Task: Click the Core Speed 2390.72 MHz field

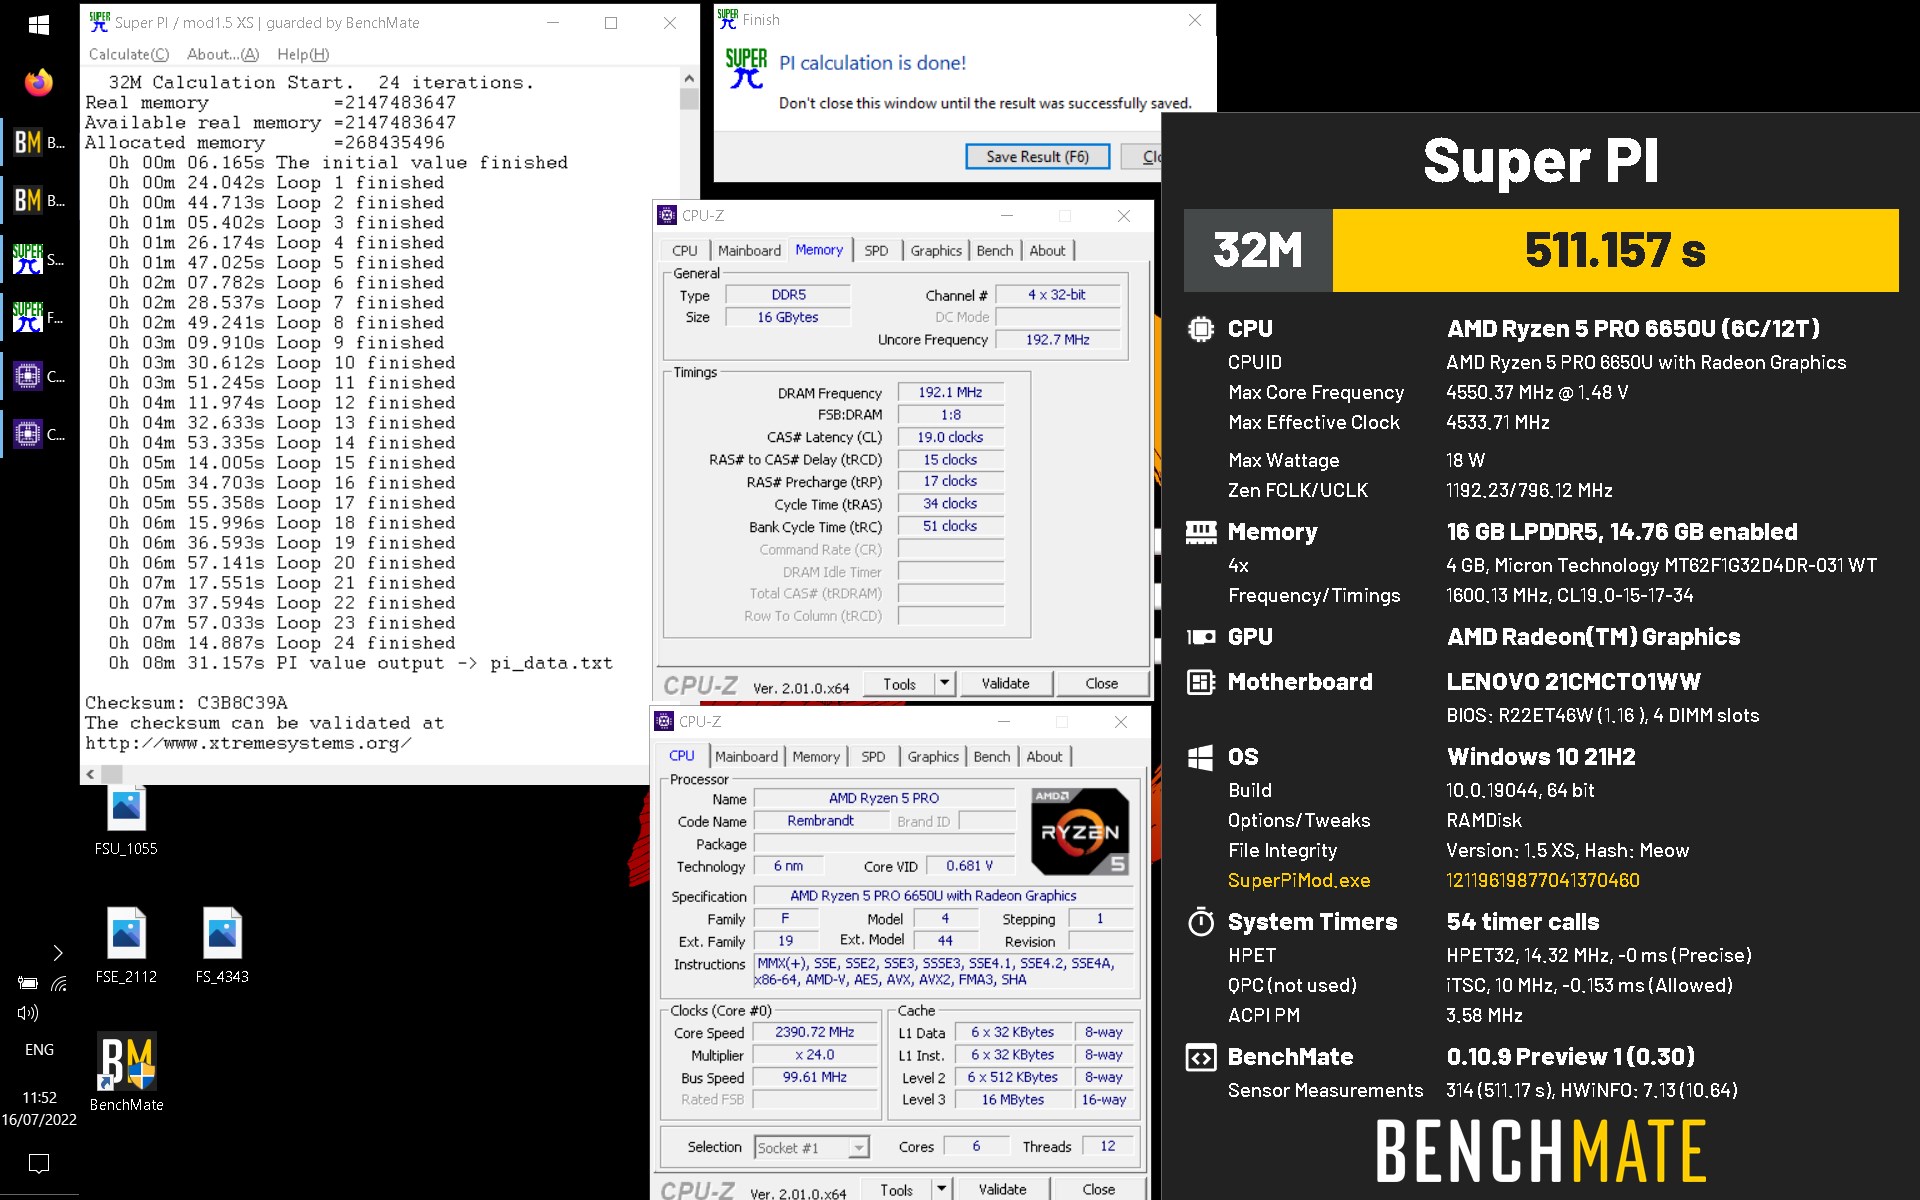Action: tap(814, 1032)
